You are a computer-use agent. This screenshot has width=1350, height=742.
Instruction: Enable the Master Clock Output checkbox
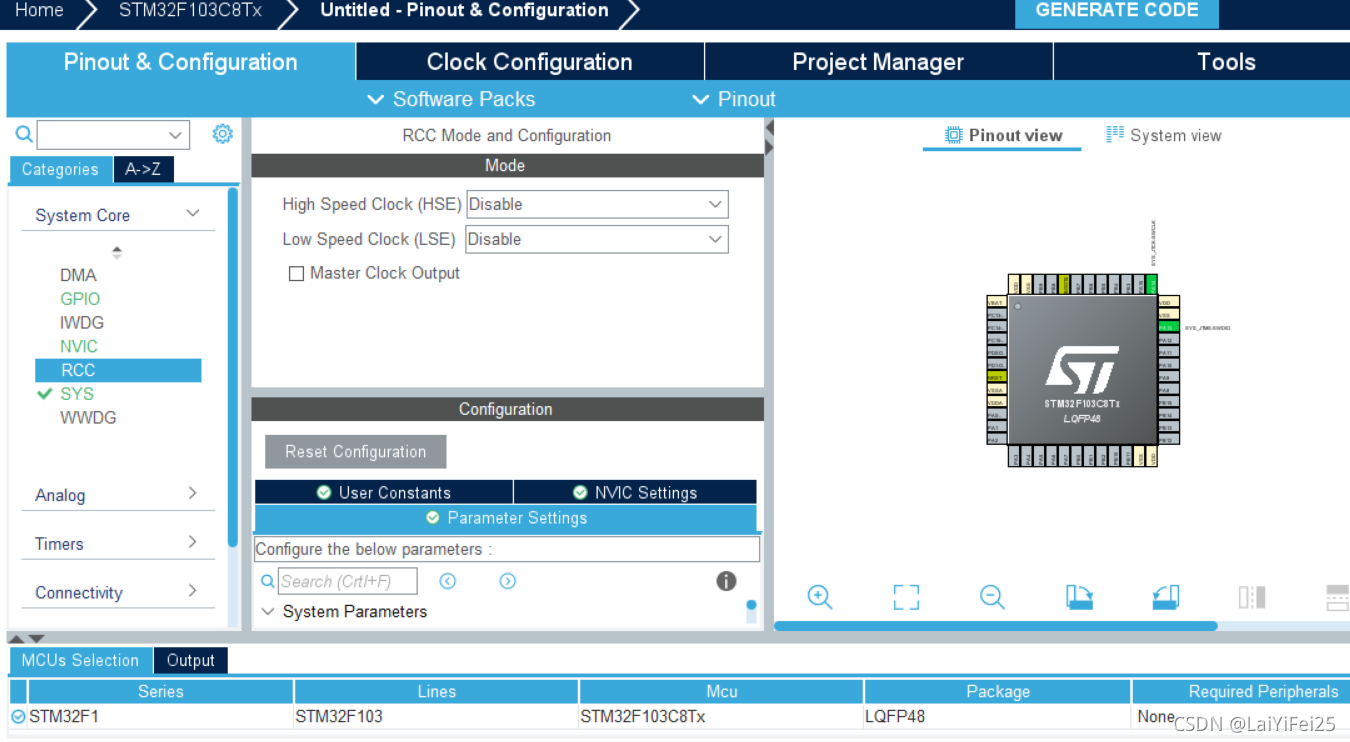point(296,273)
